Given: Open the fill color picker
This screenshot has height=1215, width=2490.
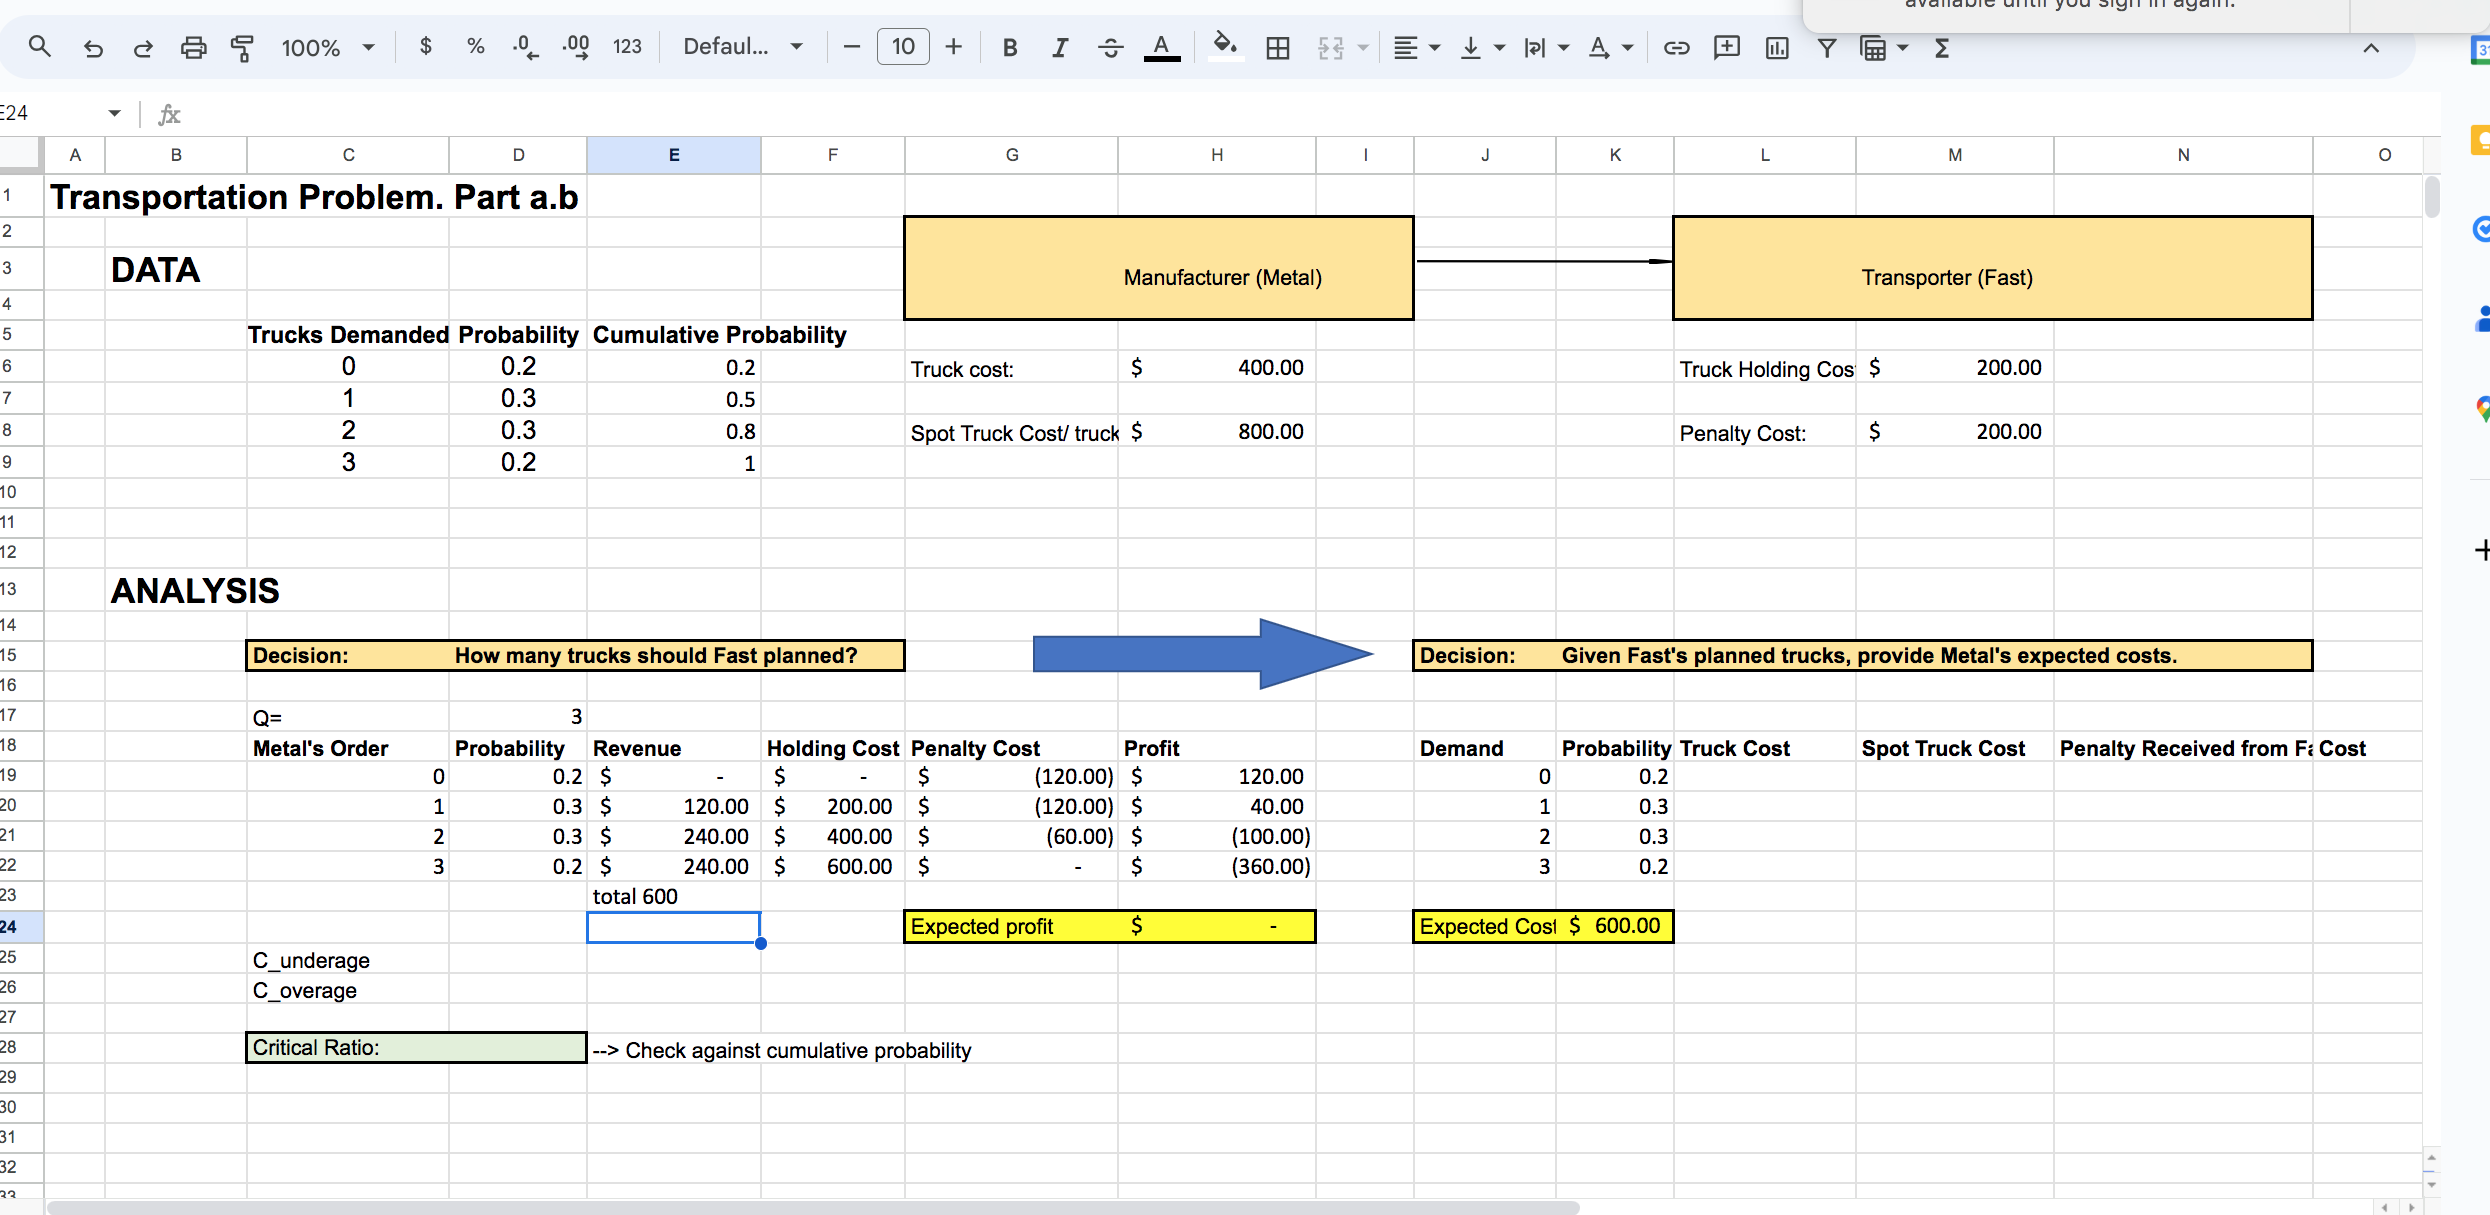Looking at the screenshot, I should pyautogui.click(x=1225, y=47).
